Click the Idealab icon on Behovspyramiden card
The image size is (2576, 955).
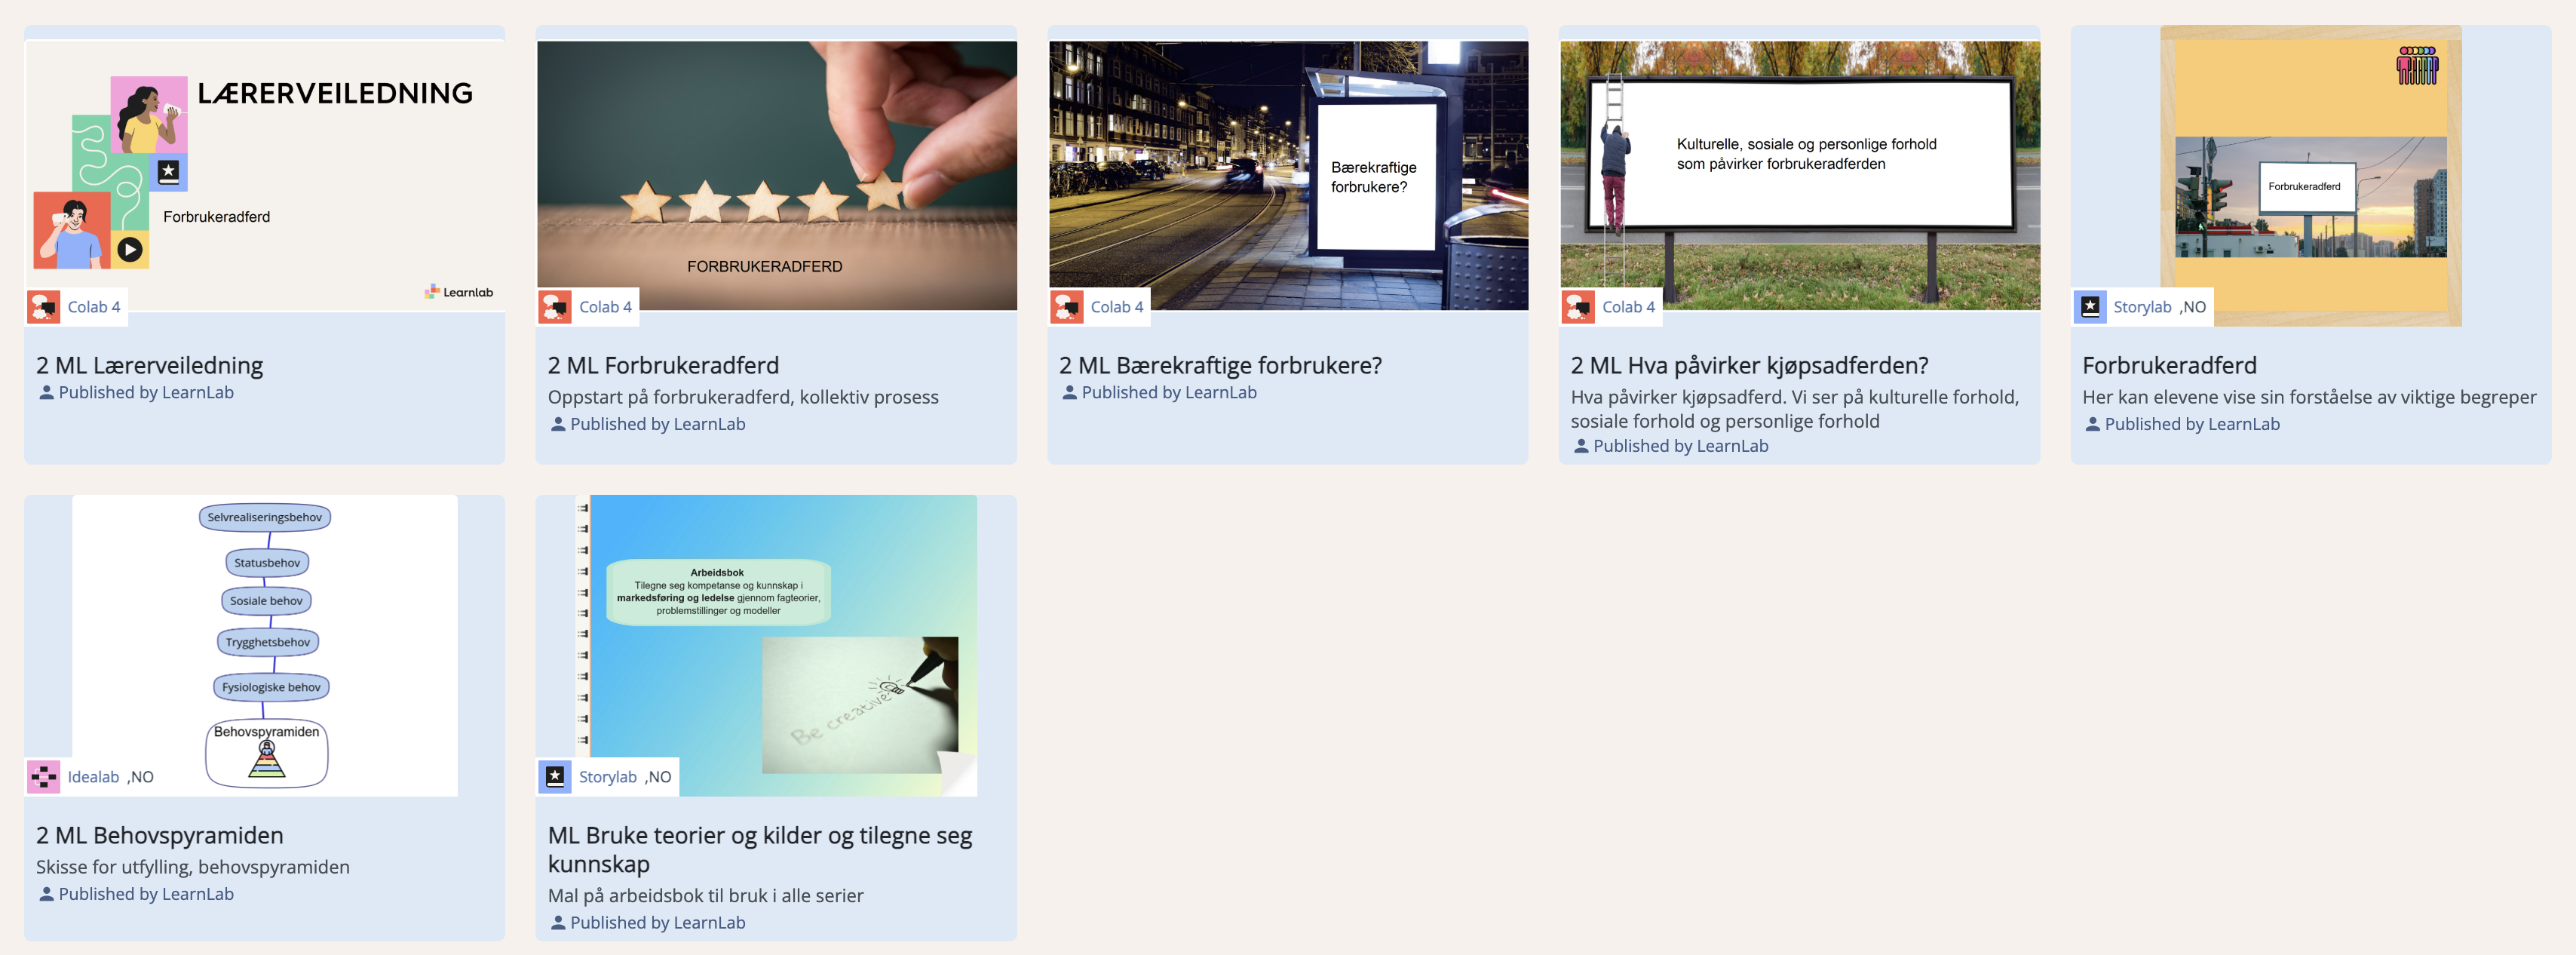click(x=43, y=777)
